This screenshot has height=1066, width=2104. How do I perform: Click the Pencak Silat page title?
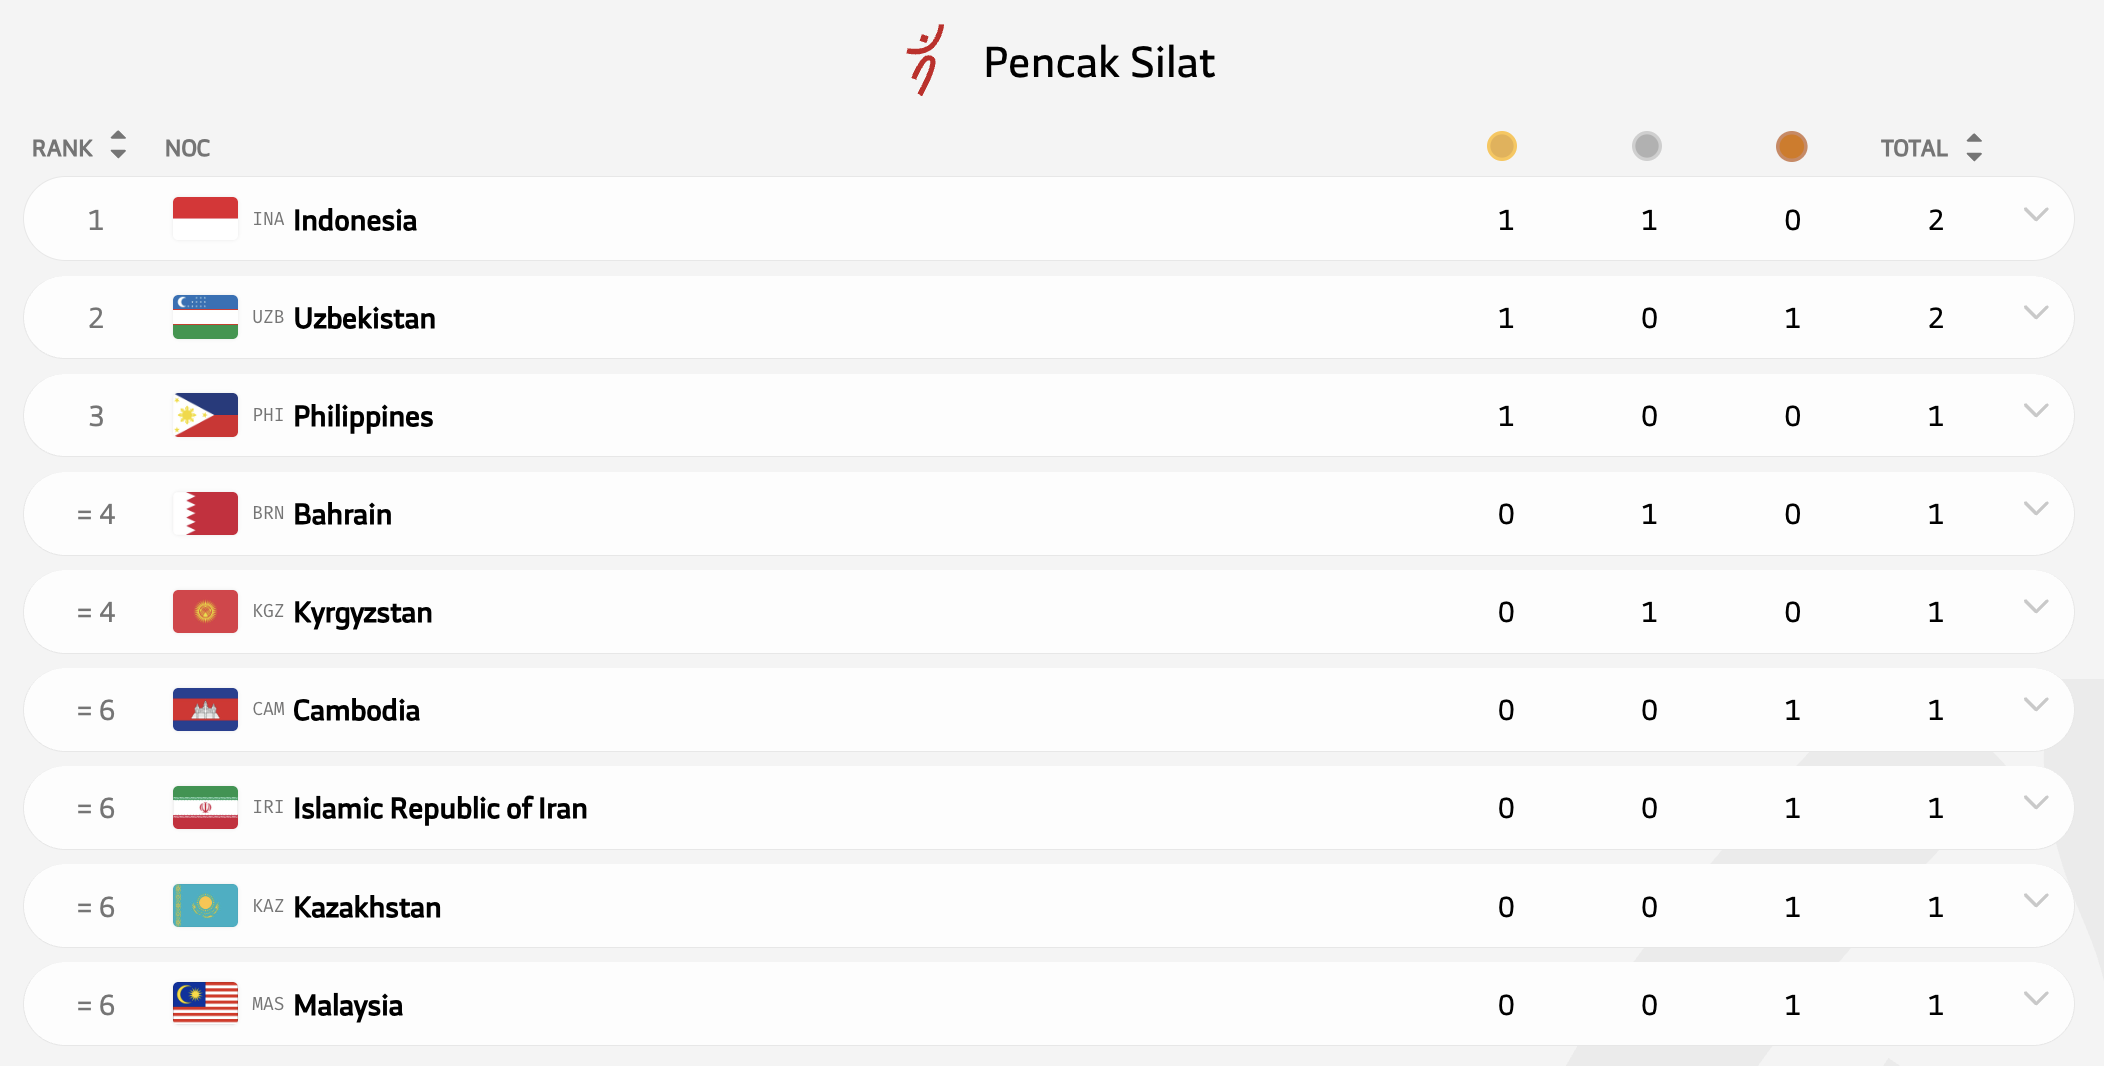1098,62
